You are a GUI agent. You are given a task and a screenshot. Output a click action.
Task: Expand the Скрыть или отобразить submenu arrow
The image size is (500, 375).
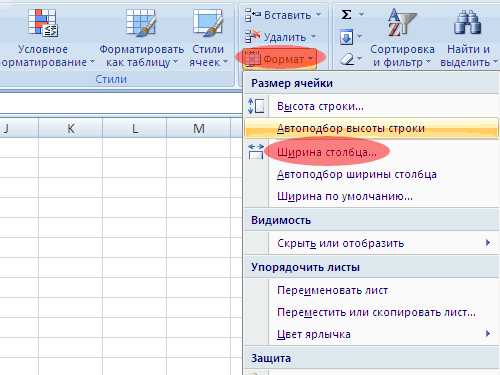tap(488, 243)
